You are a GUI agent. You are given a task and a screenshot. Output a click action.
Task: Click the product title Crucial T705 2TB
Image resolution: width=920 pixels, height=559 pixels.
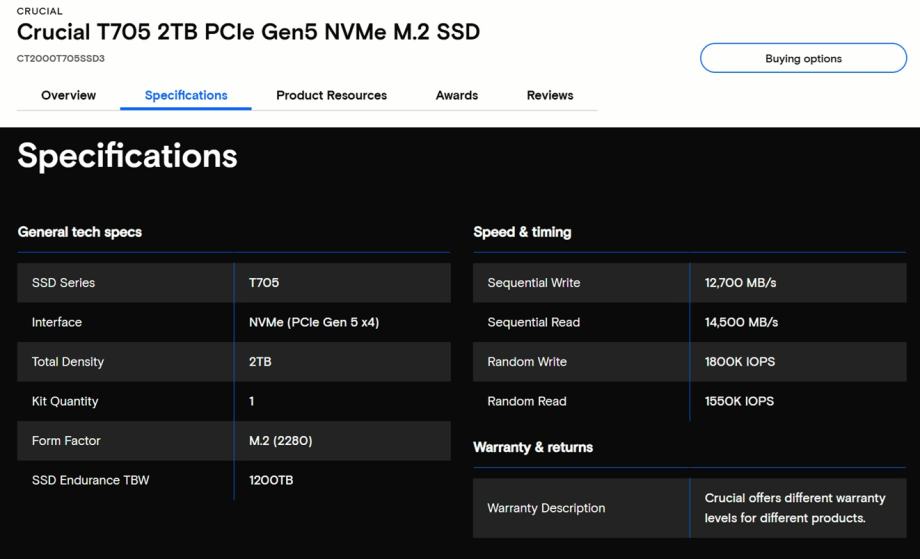248,32
